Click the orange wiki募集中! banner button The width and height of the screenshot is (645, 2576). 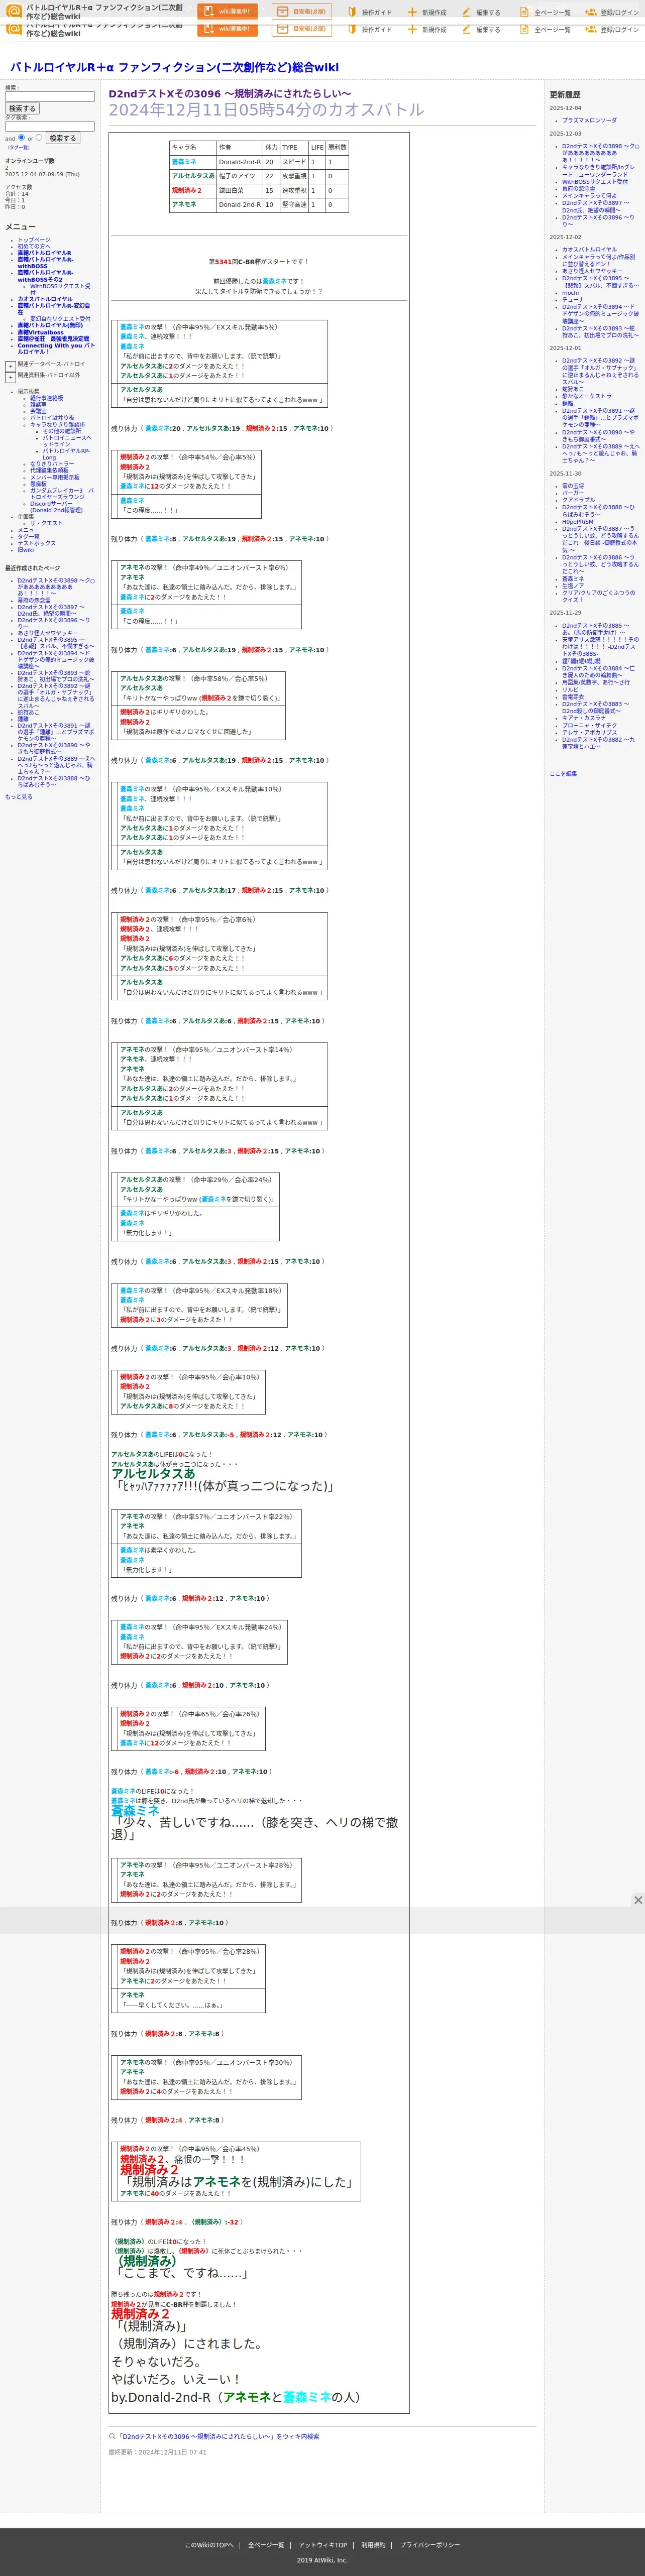tap(228, 12)
